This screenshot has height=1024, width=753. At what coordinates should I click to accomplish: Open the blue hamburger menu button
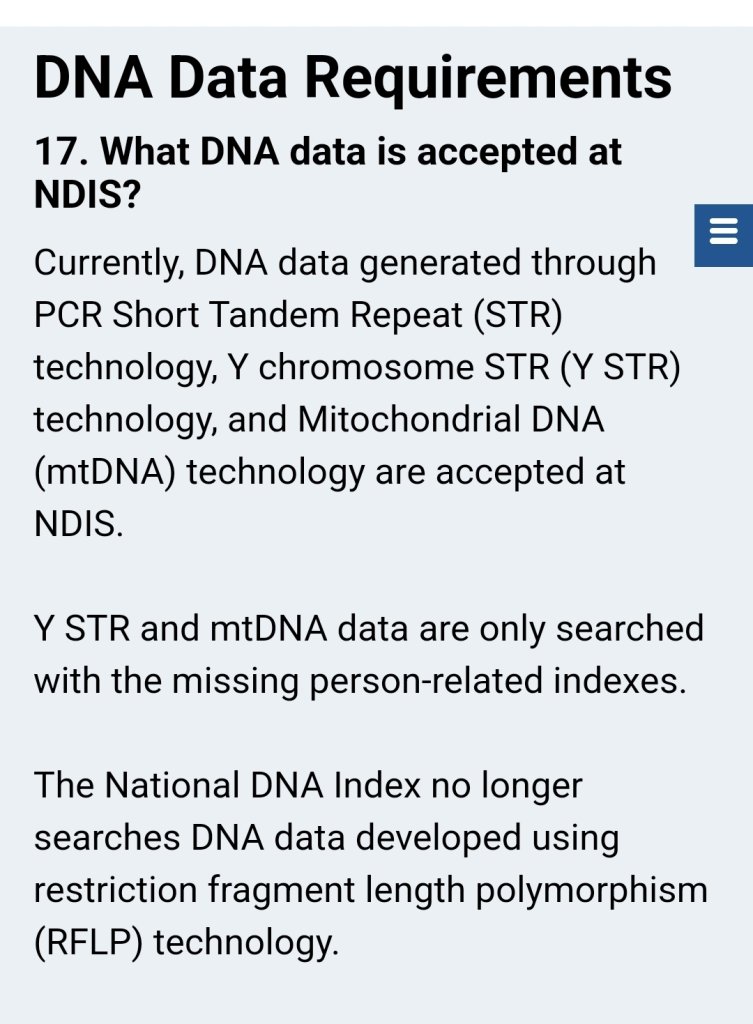click(x=723, y=234)
